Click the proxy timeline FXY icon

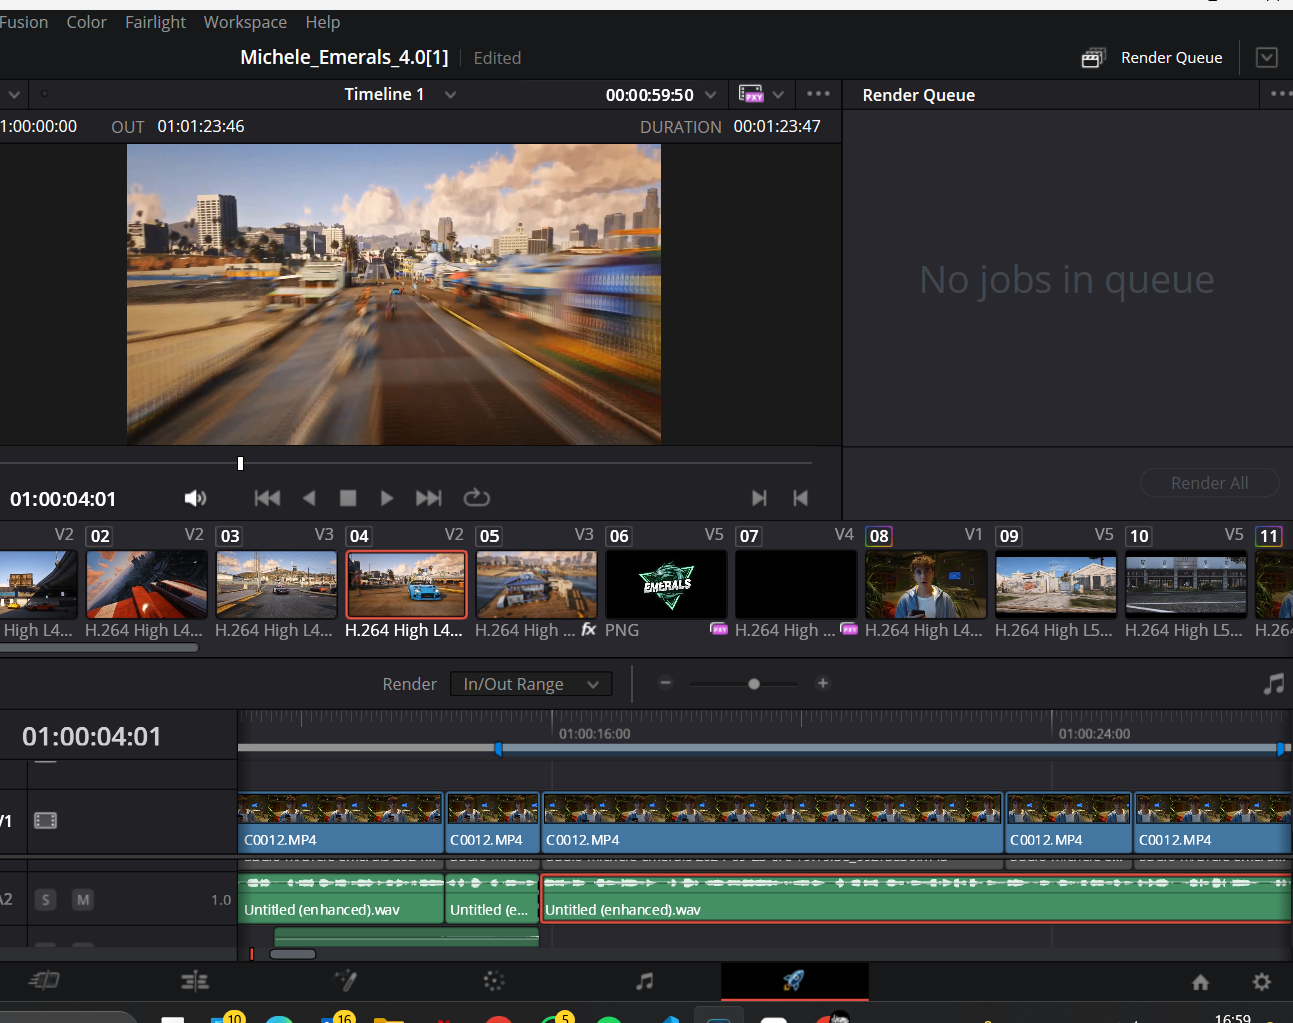click(x=750, y=94)
